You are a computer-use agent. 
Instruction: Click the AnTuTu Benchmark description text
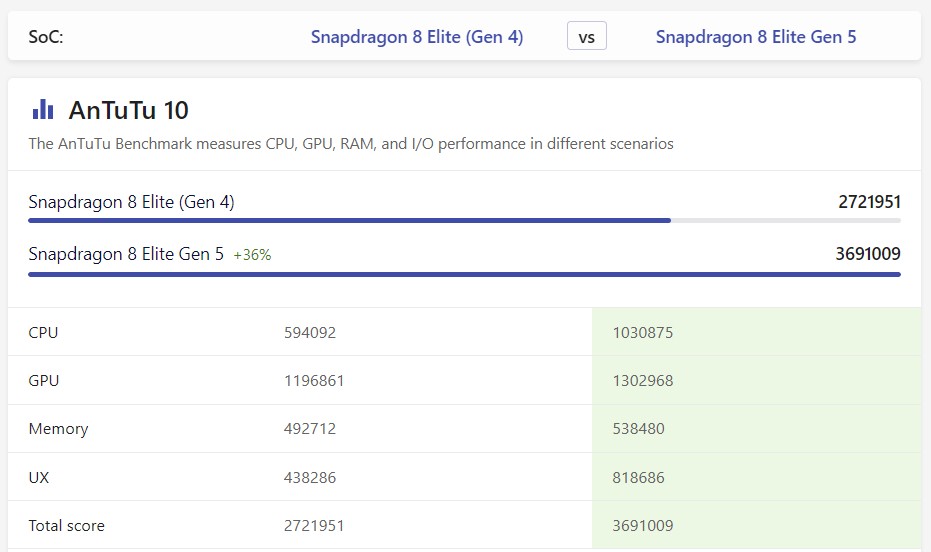[x=351, y=144]
